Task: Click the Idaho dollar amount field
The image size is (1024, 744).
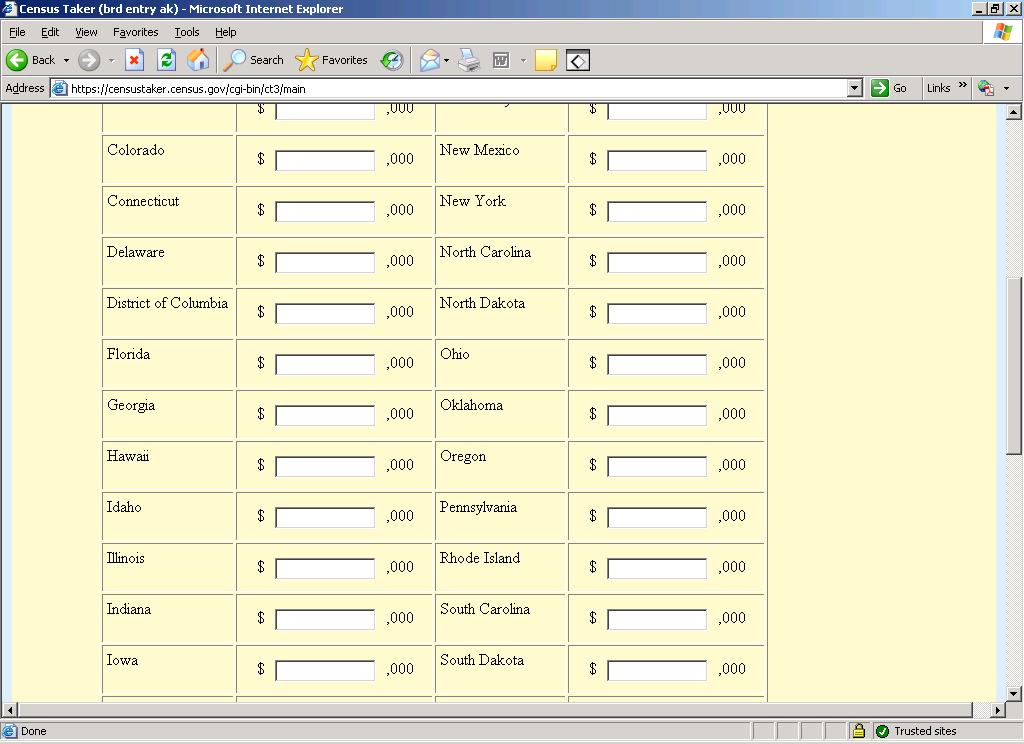Action: [x=325, y=517]
